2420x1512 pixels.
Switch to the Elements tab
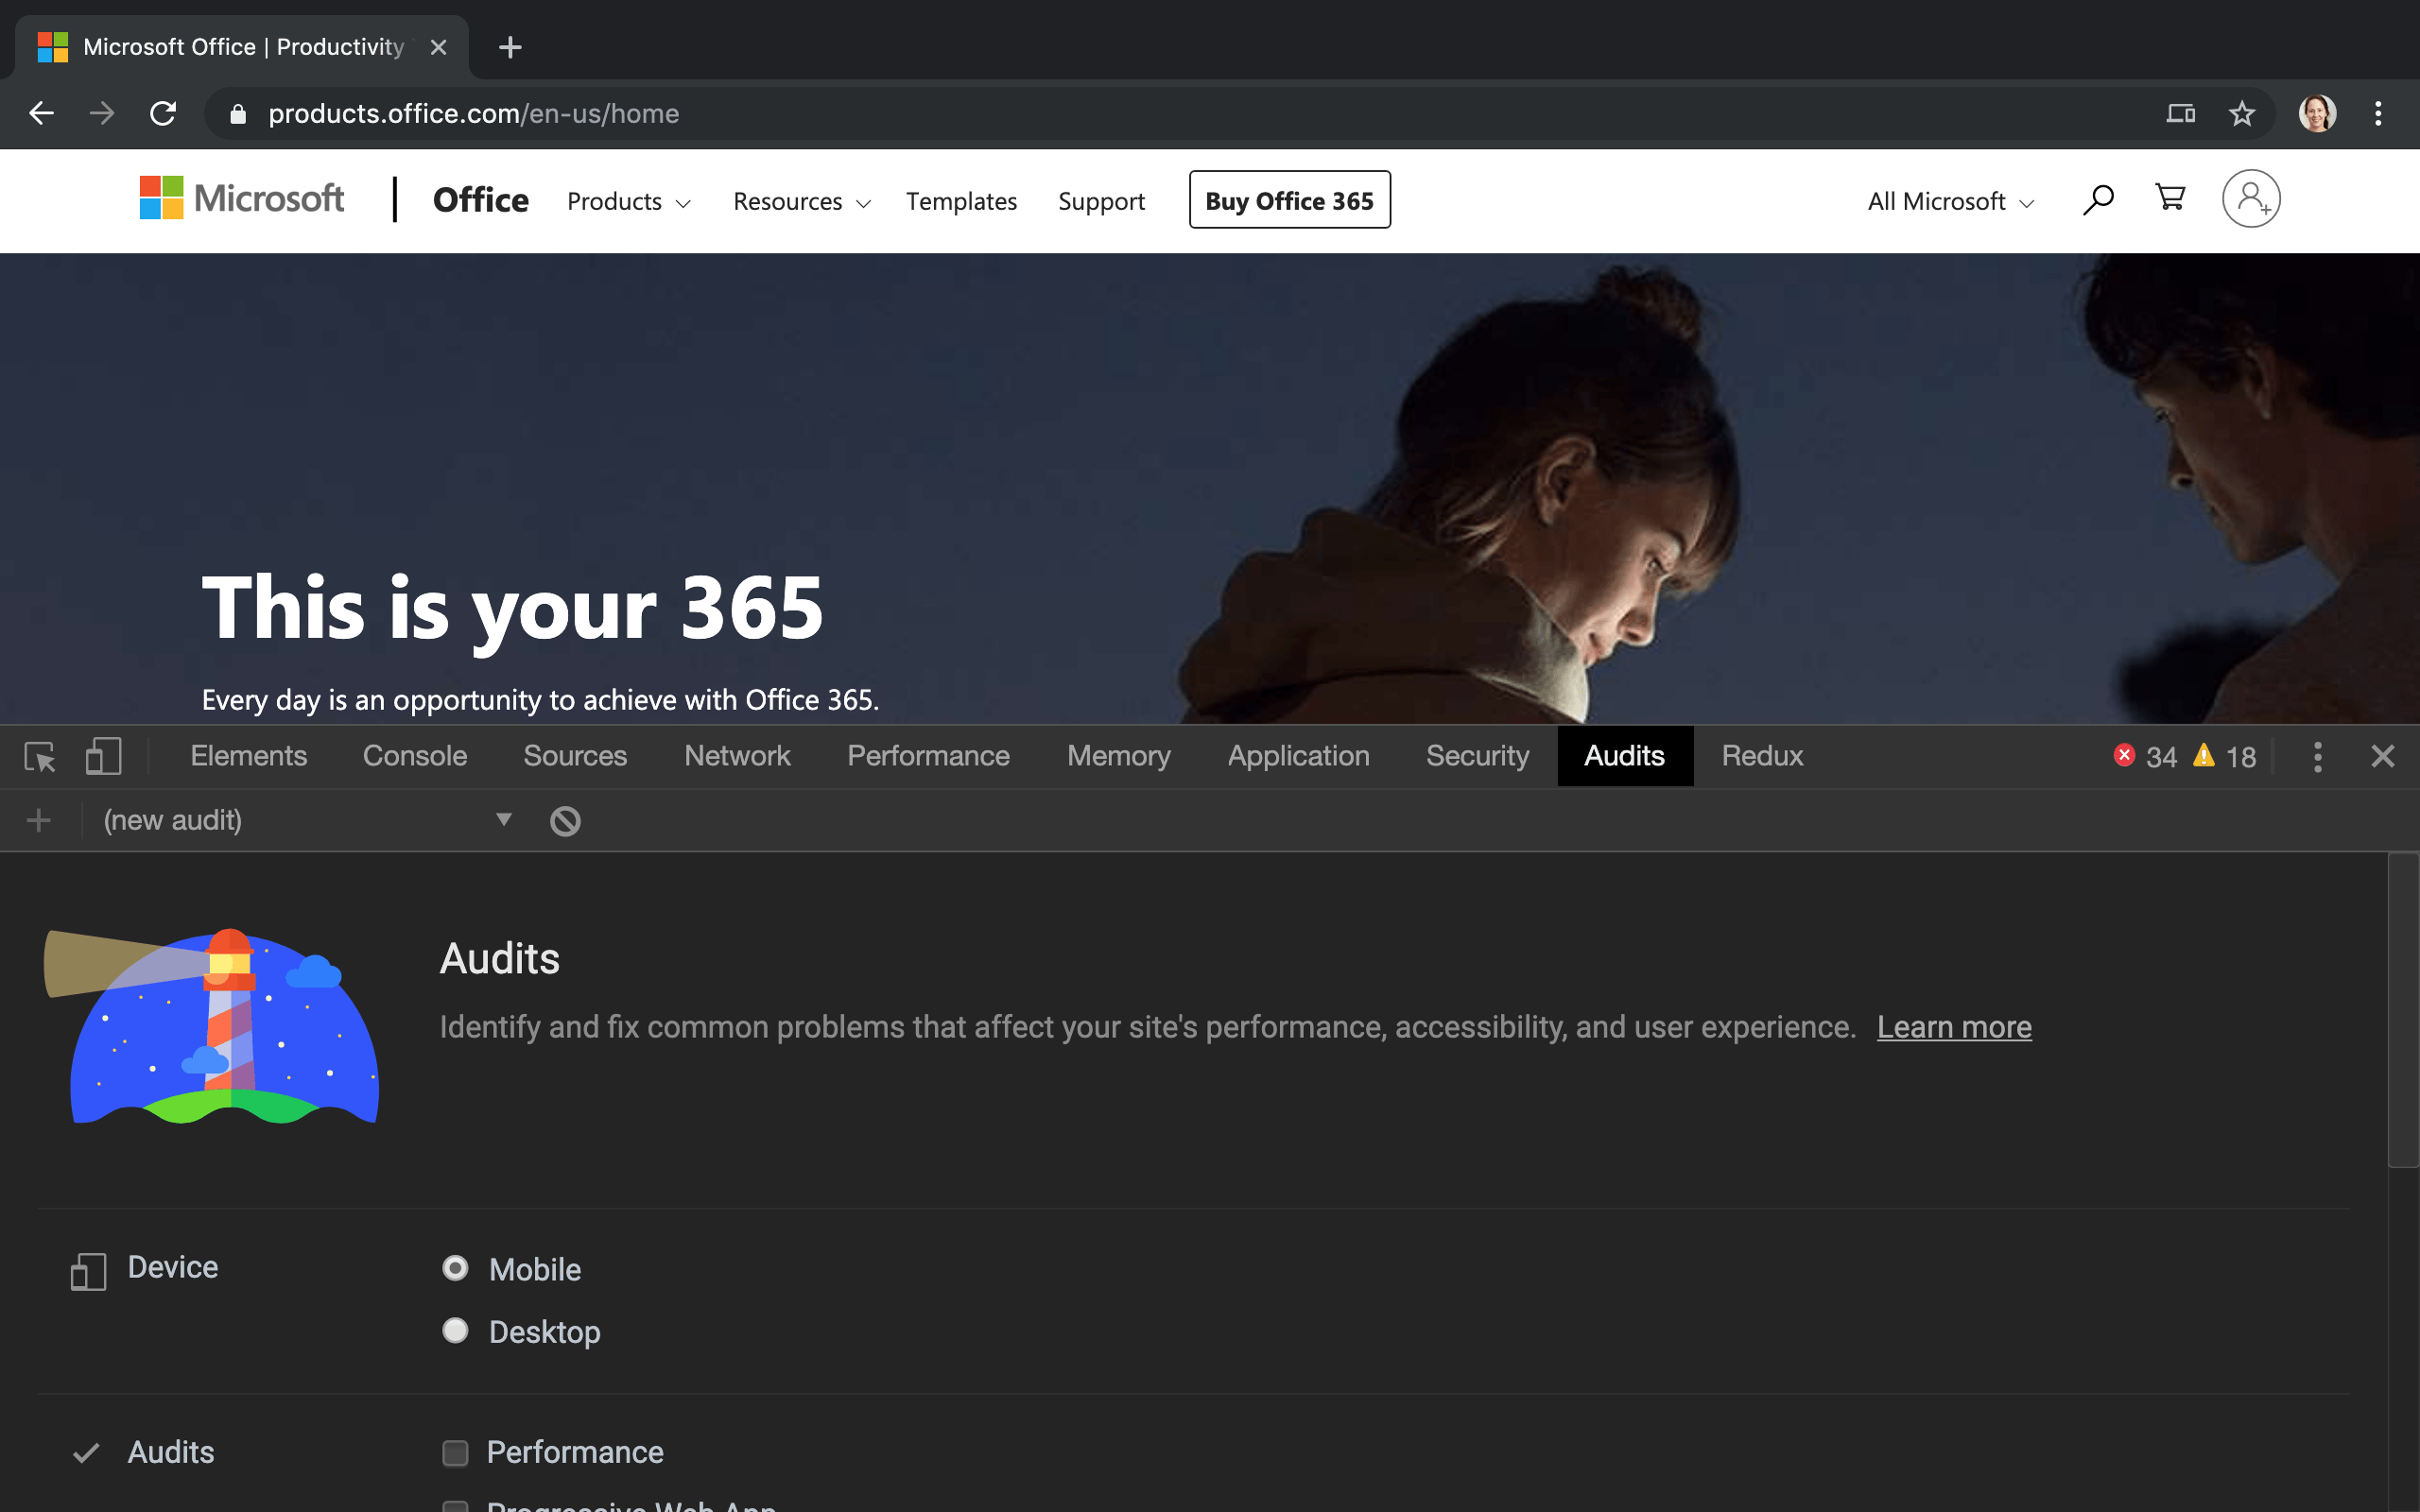tap(248, 756)
